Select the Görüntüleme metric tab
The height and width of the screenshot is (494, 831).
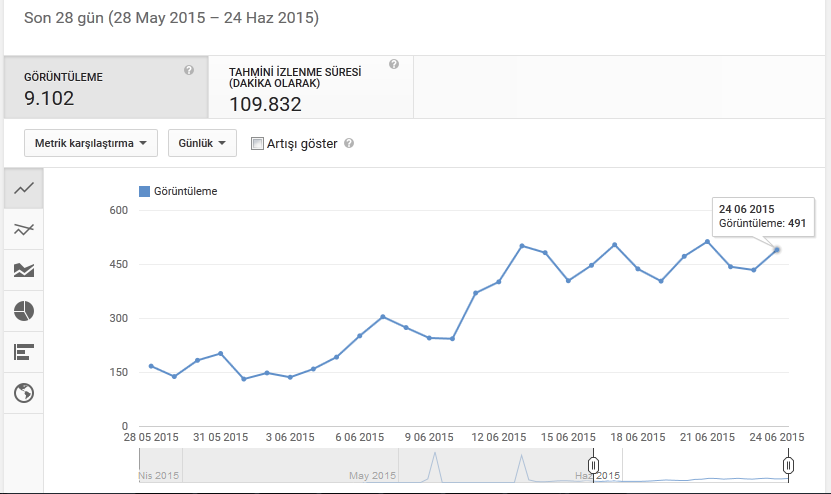click(x=106, y=87)
